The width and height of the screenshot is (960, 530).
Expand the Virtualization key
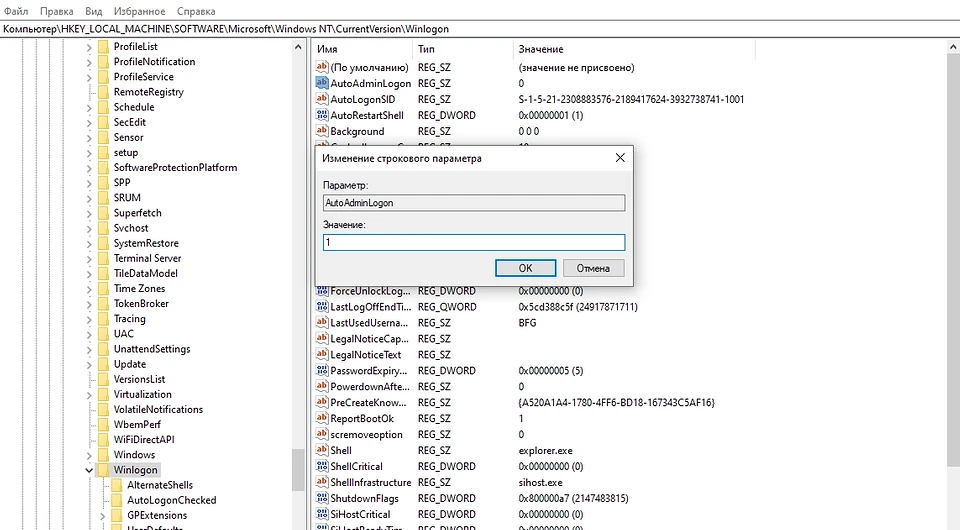click(x=89, y=394)
